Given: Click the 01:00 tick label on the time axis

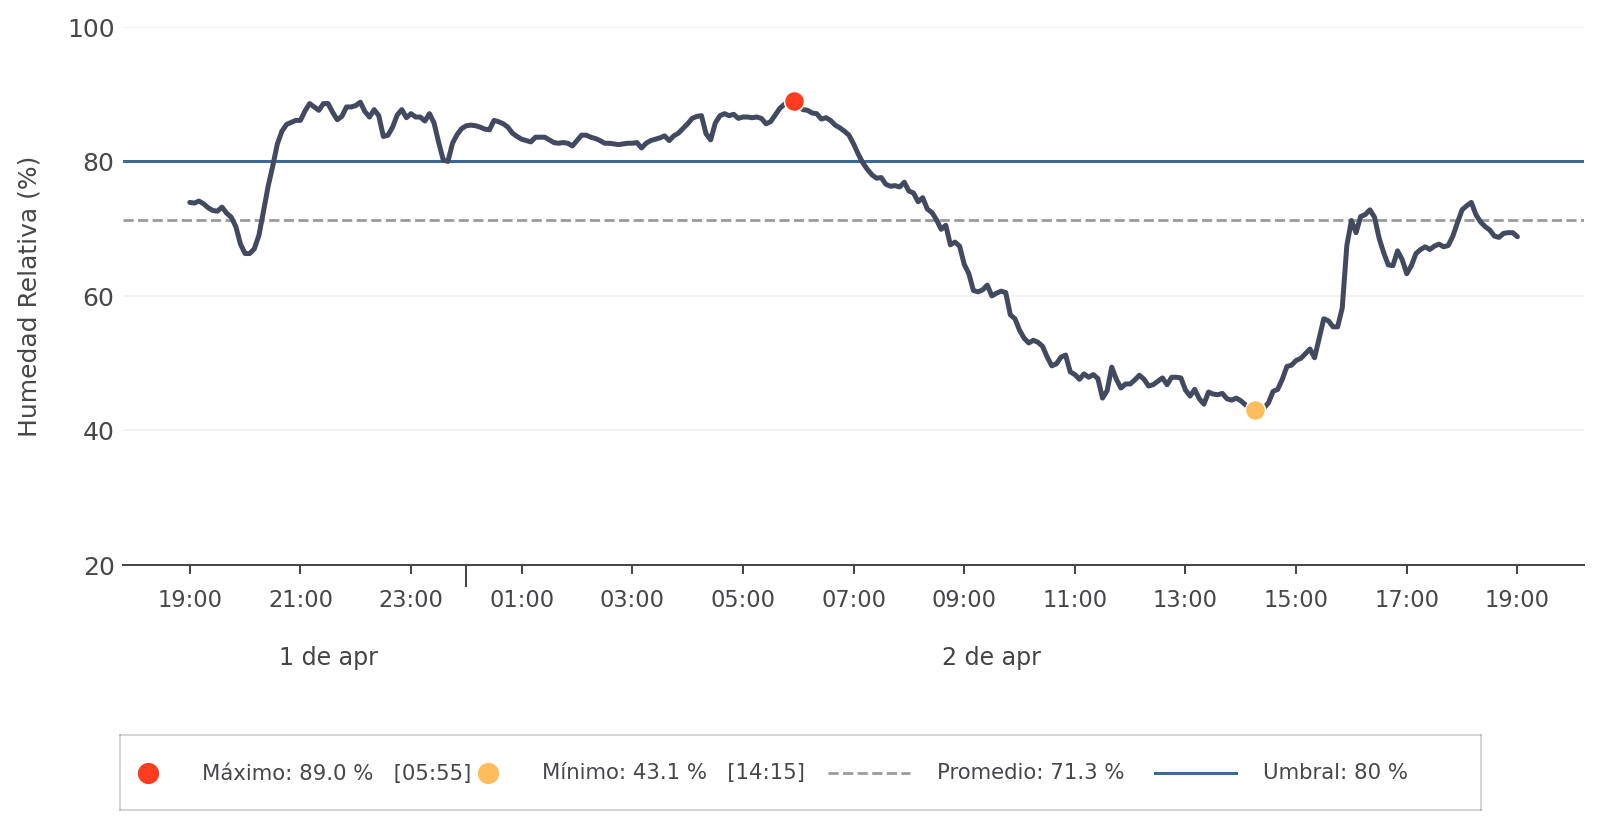Looking at the screenshot, I should point(522,600).
